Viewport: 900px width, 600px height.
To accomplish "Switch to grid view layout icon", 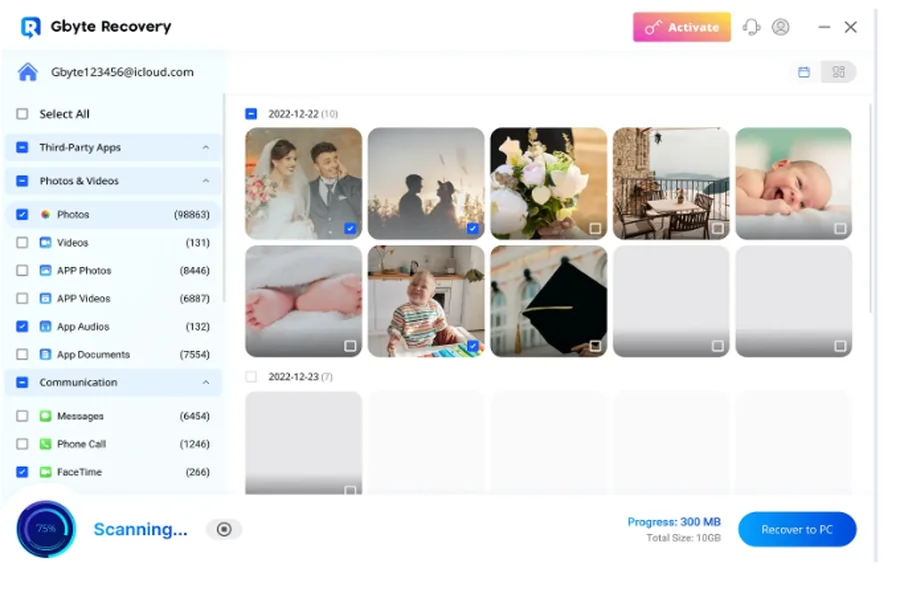I will point(839,72).
